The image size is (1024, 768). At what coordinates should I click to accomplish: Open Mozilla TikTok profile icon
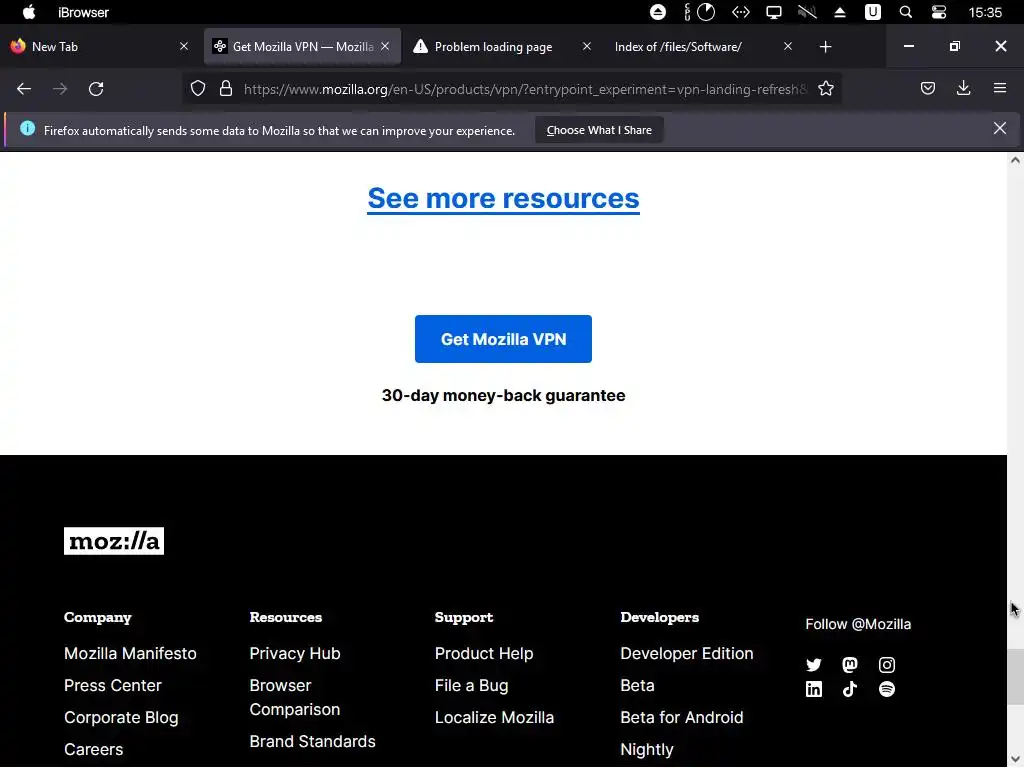pyautogui.click(x=850, y=689)
